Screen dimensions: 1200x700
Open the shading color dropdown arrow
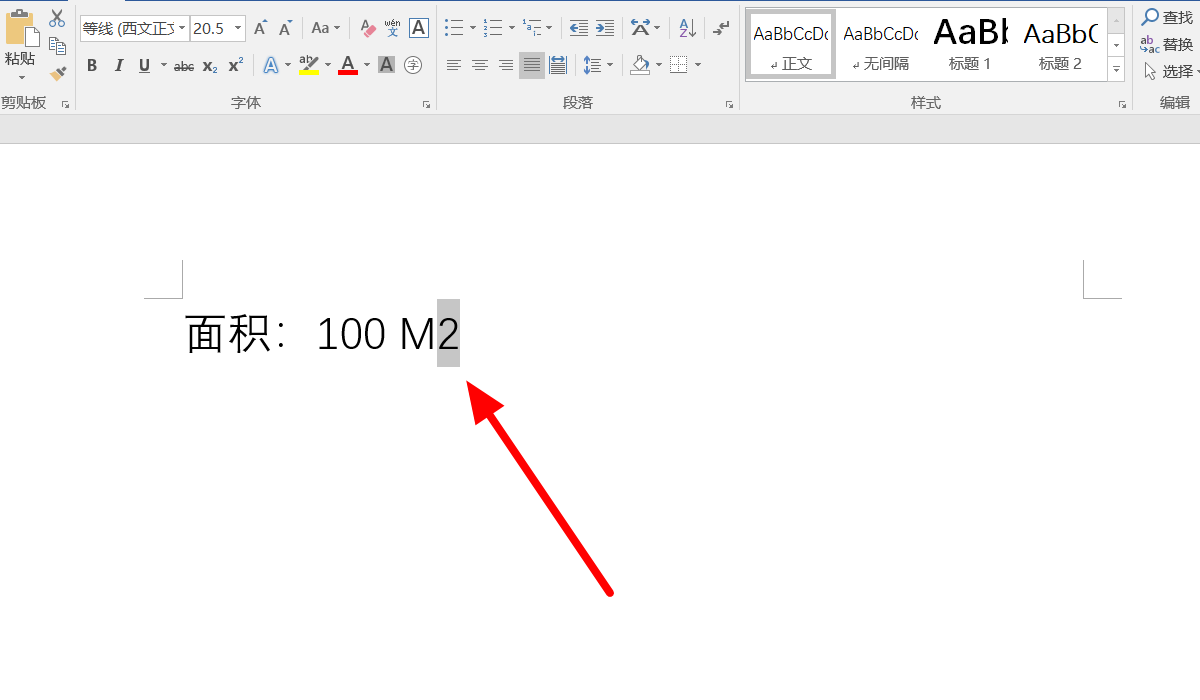[658, 66]
